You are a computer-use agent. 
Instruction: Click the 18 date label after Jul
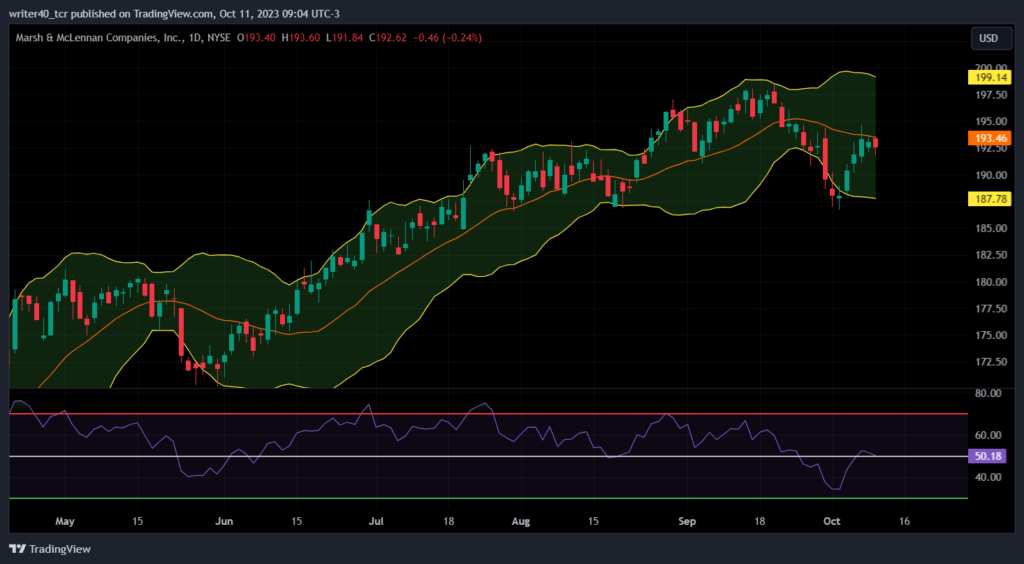pyautogui.click(x=448, y=522)
